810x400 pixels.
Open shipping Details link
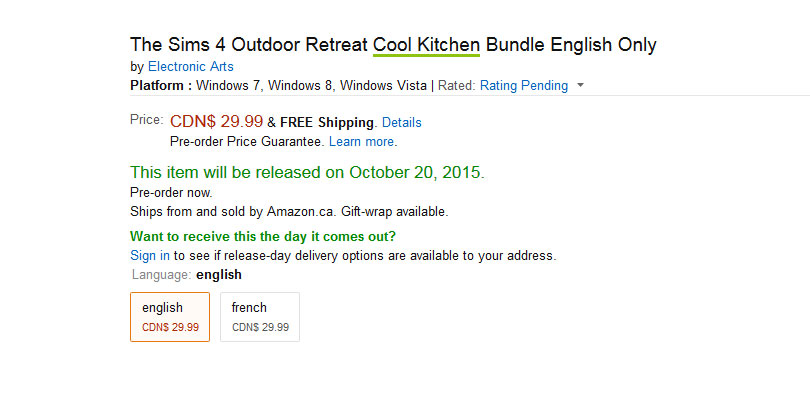(x=402, y=122)
